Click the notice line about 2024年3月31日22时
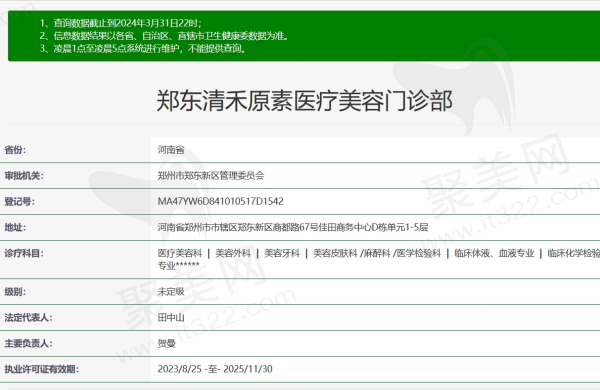The height and width of the screenshot is (390, 600). (121, 23)
